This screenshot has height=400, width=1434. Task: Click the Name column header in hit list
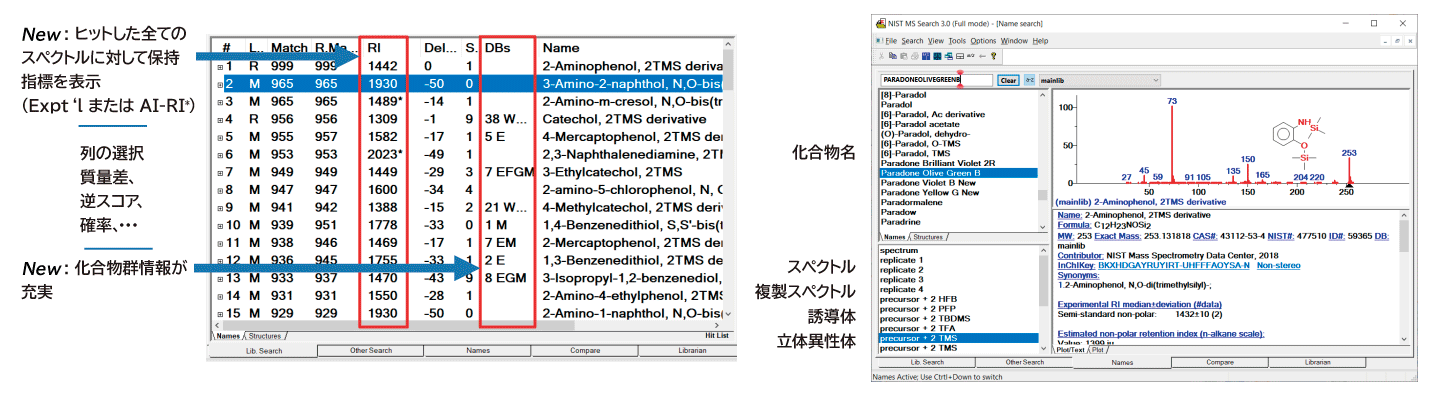563,48
